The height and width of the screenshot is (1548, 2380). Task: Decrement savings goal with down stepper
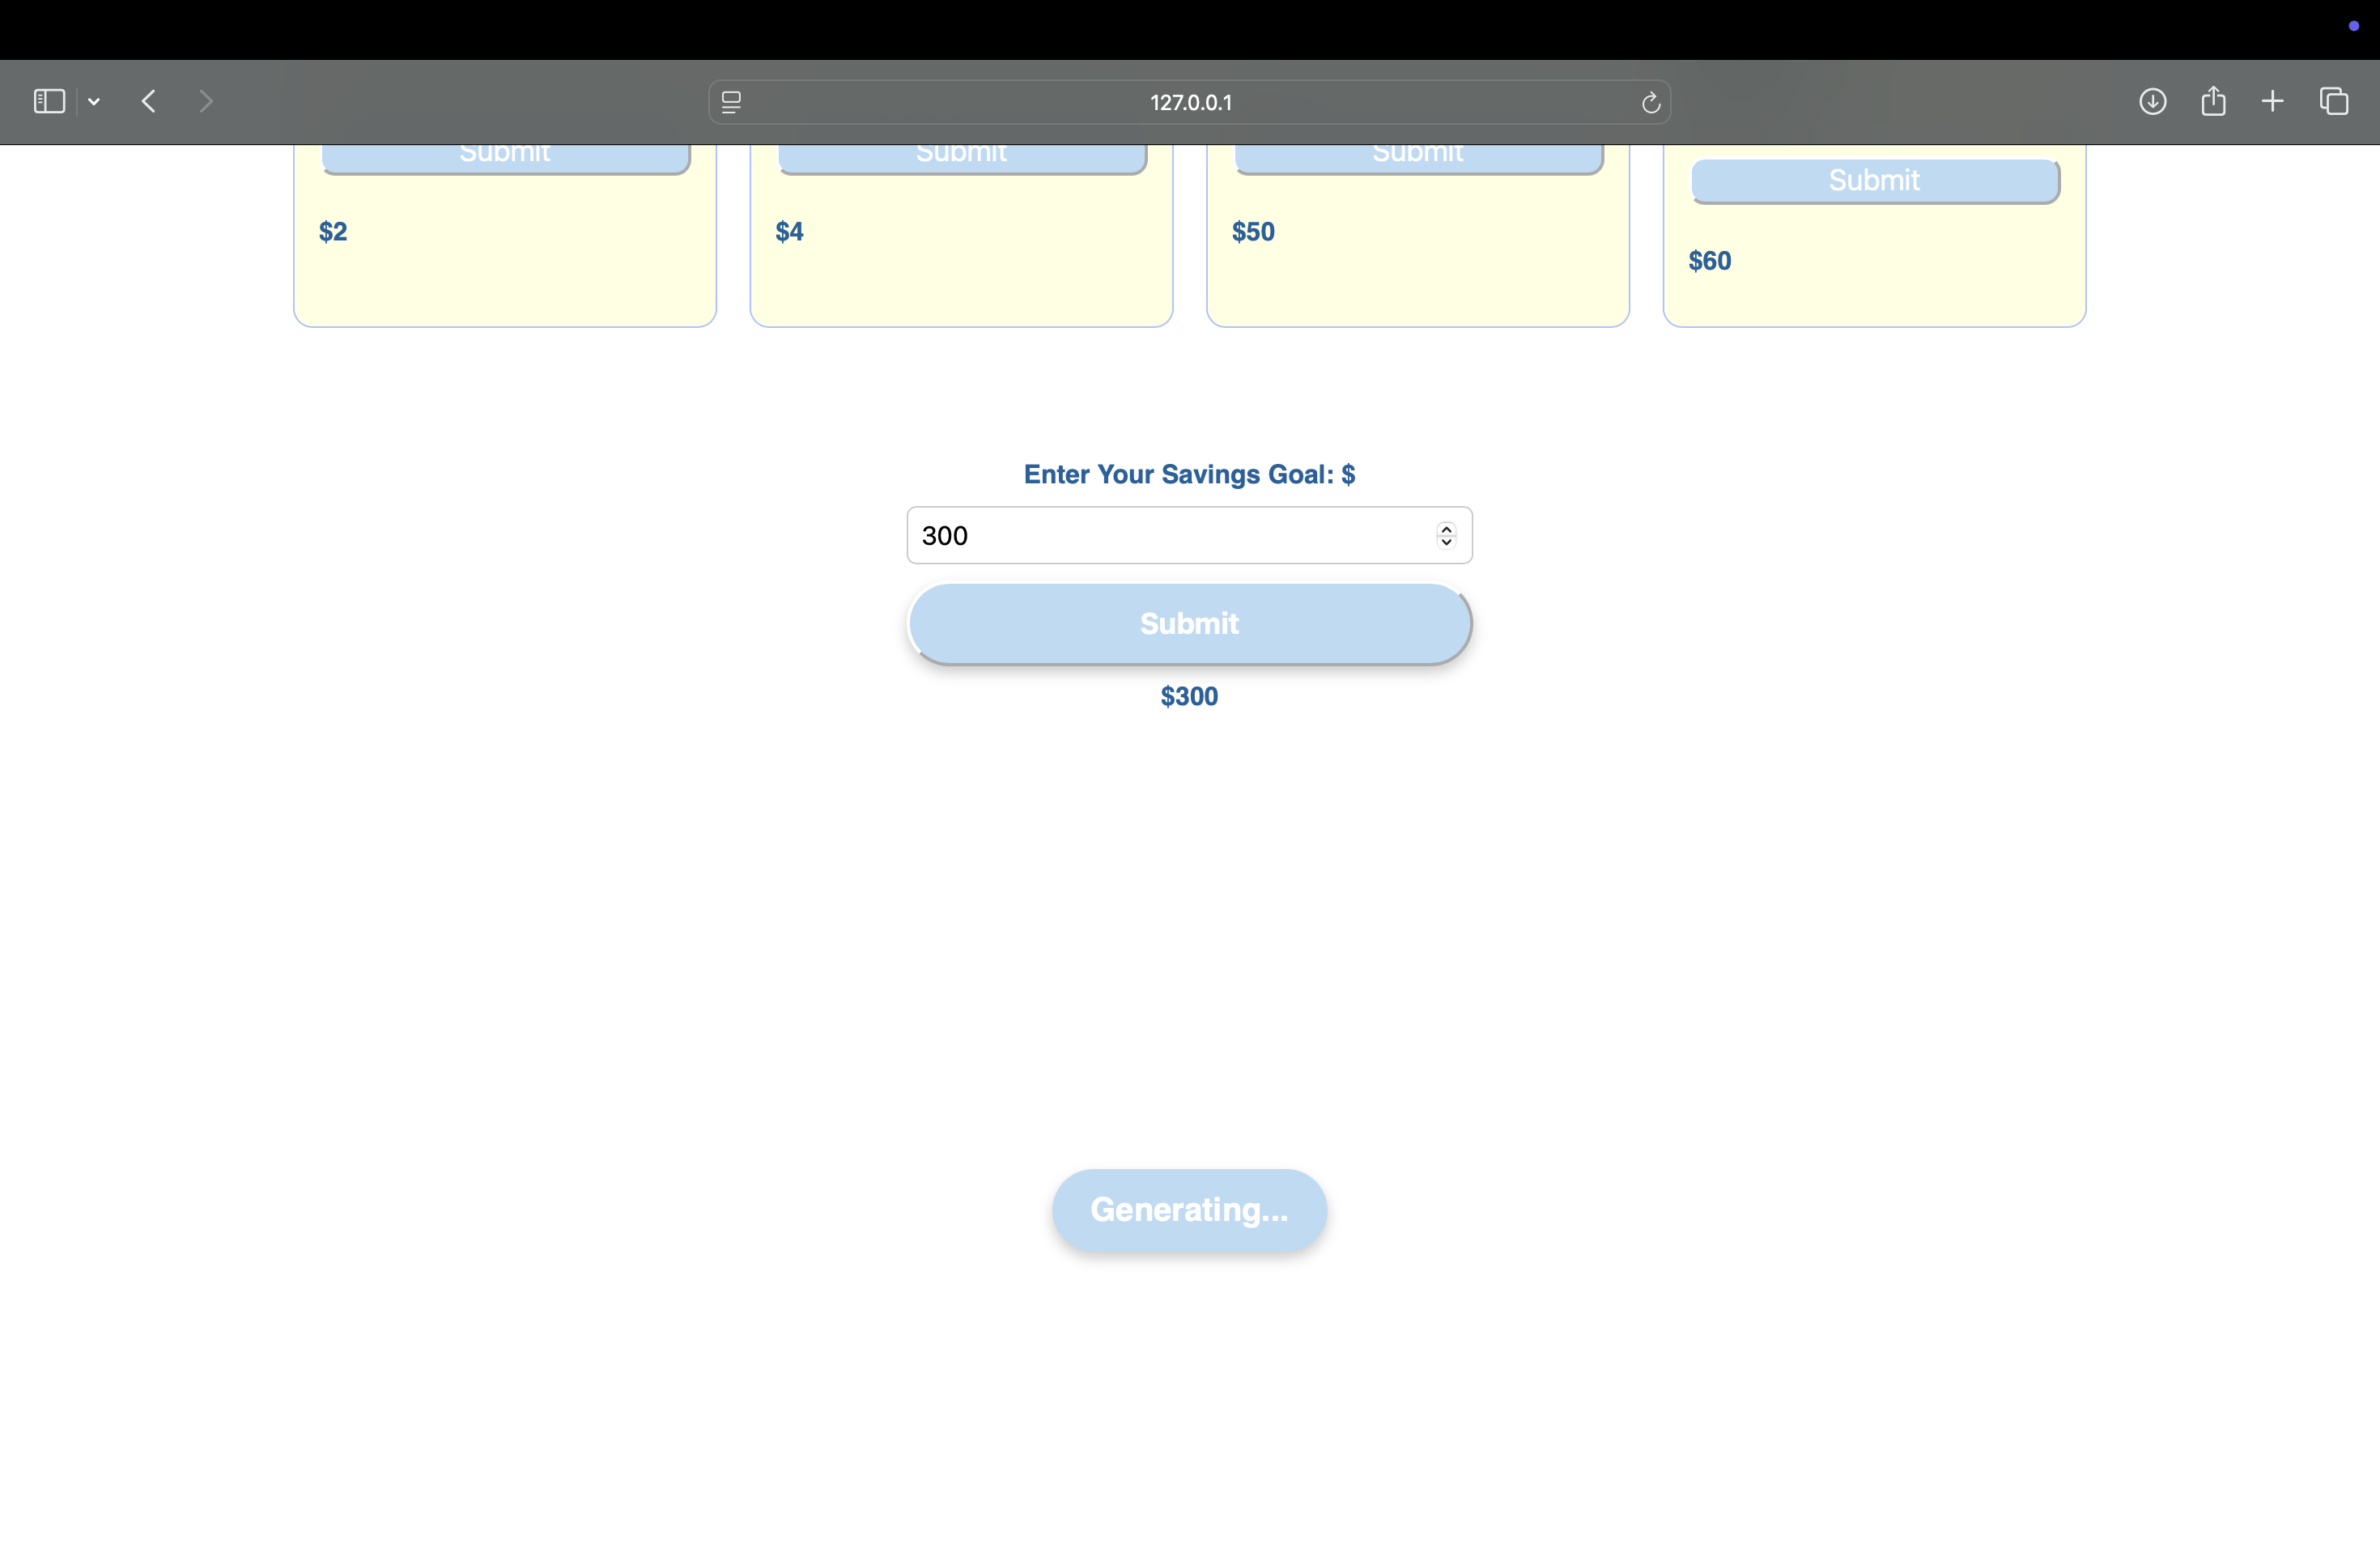click(1446, 543)
